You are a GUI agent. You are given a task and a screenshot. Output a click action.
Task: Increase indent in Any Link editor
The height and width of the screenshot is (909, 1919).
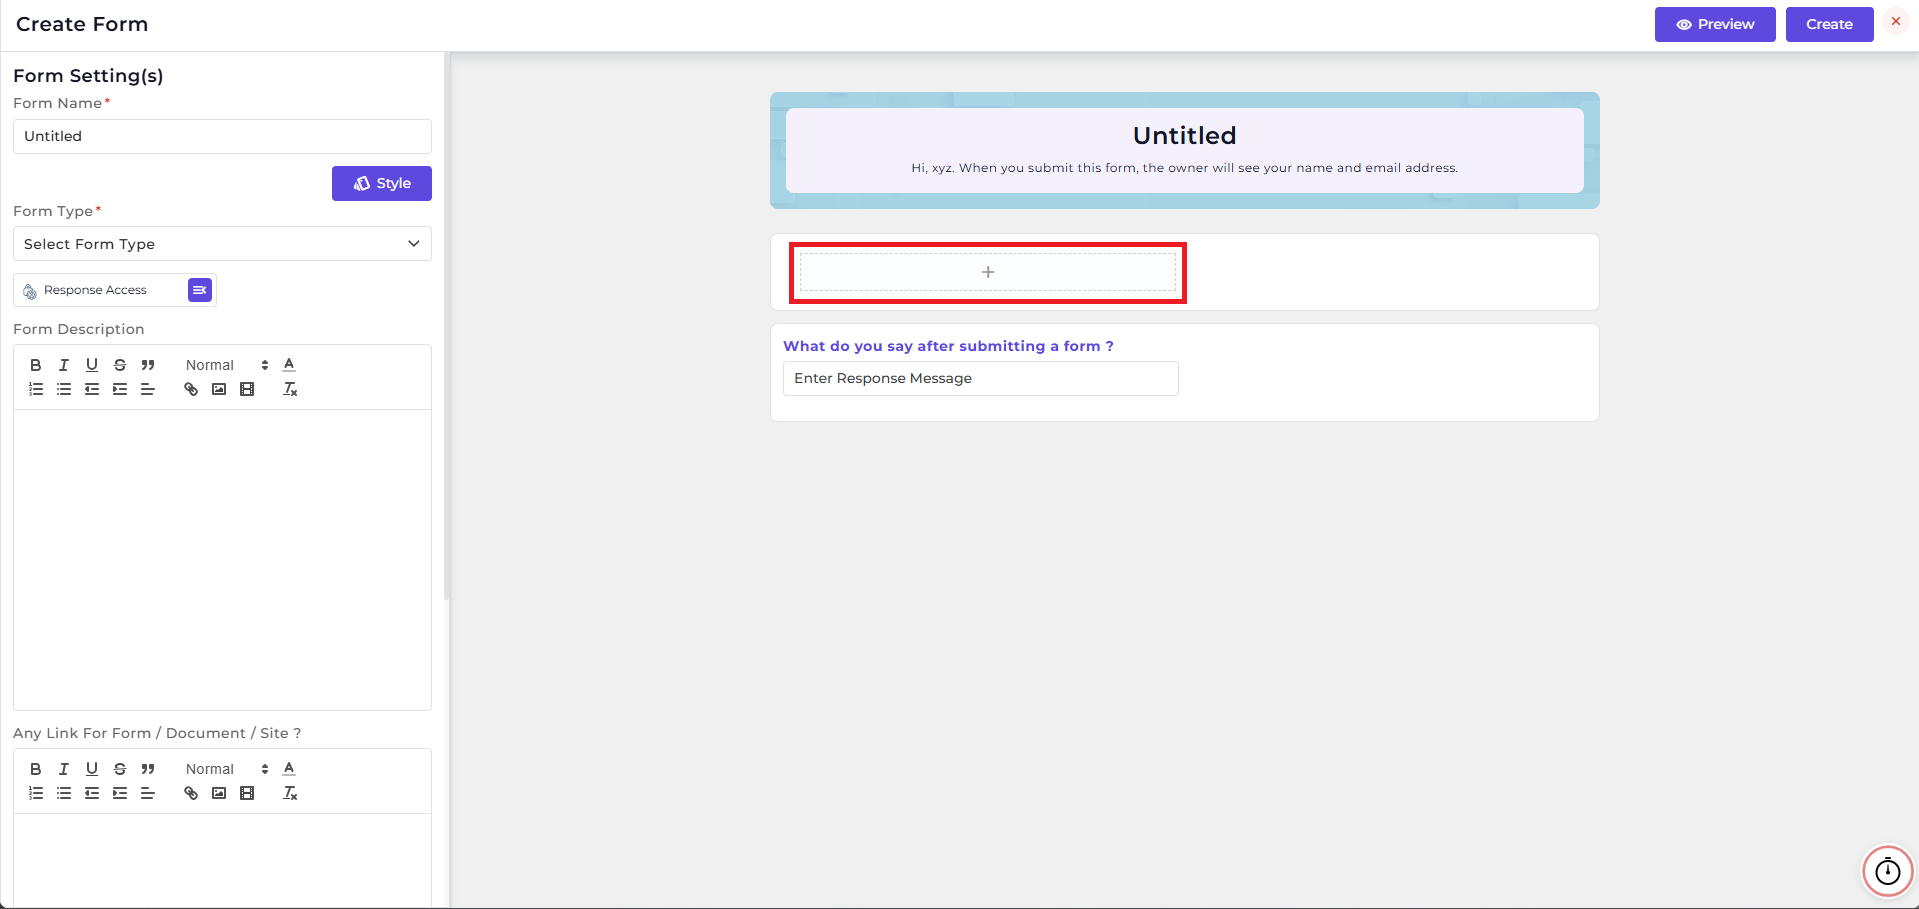[120, 793]
